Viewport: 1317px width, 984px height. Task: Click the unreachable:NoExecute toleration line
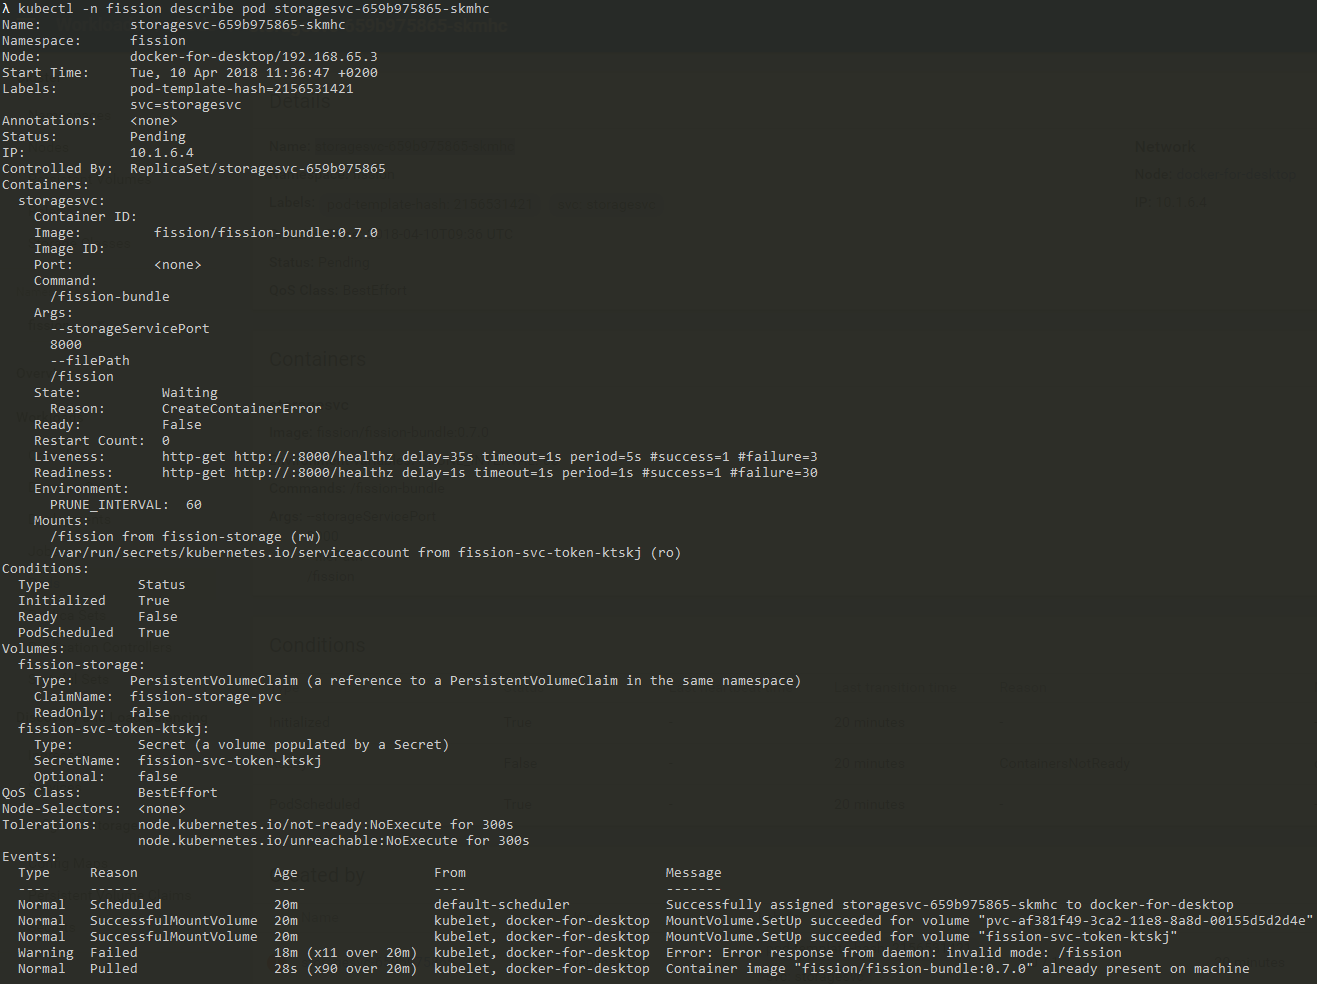[x=334, y=840]
